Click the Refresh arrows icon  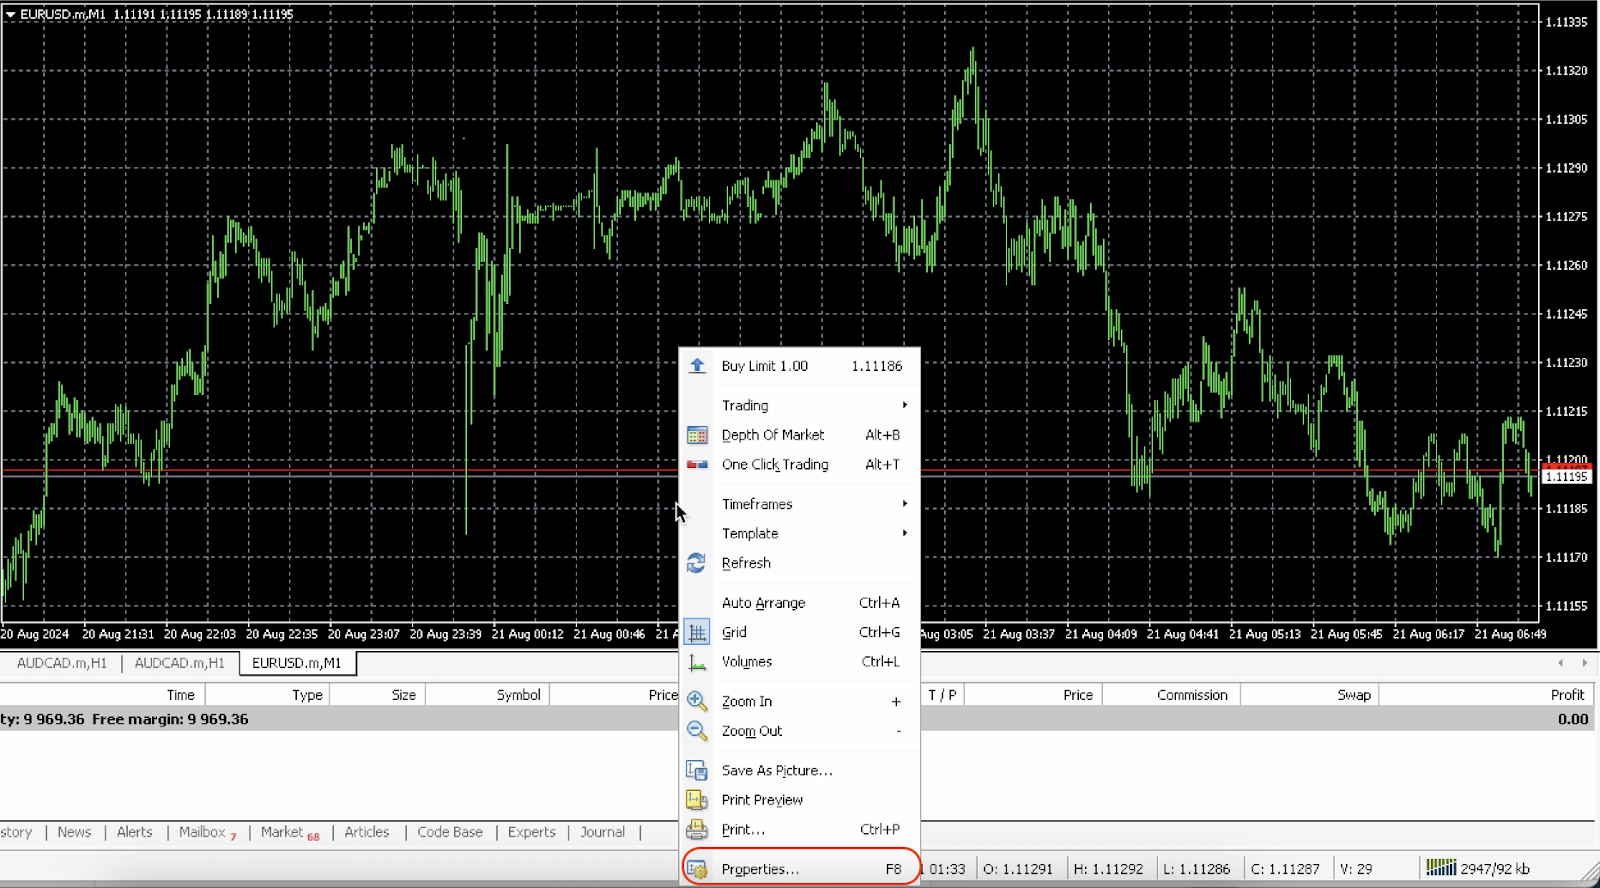pos(697,563)
